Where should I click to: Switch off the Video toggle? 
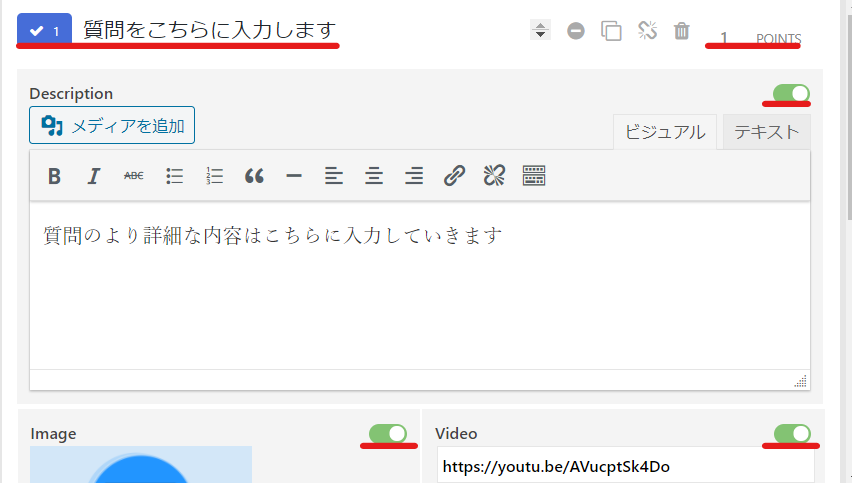click(793, 433)
